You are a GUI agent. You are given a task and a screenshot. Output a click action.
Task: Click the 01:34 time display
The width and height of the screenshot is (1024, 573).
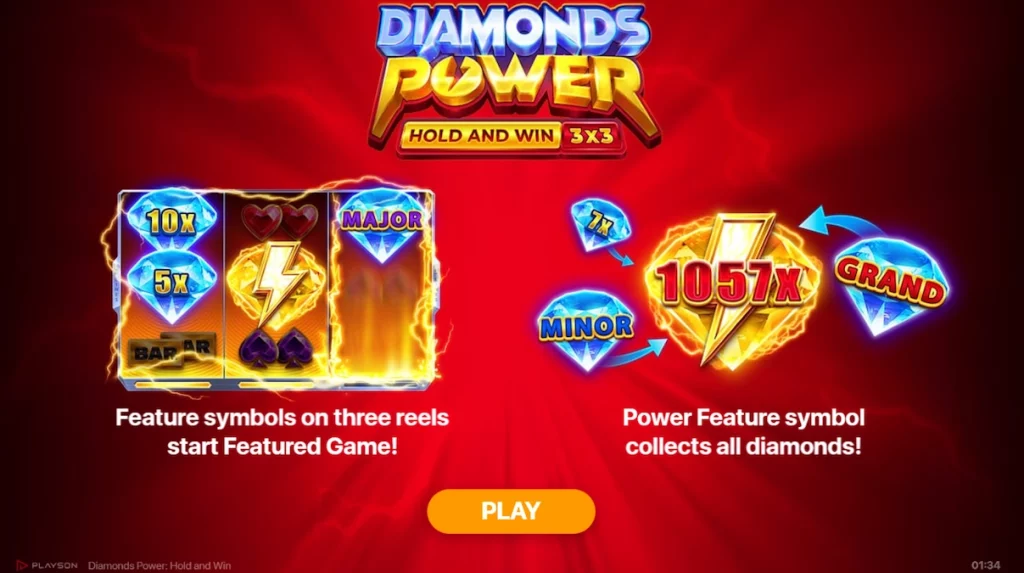[985, 565]
